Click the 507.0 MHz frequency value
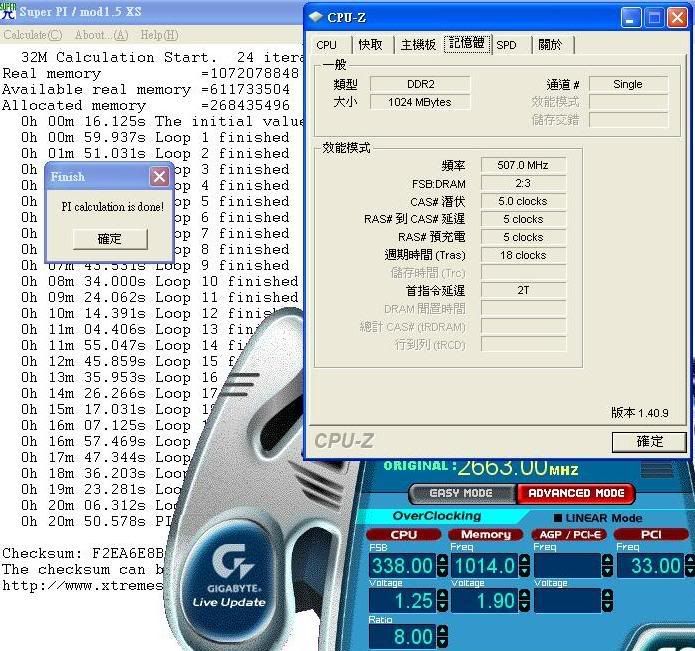Screen dimensions: 695x651 pos(523,165)
